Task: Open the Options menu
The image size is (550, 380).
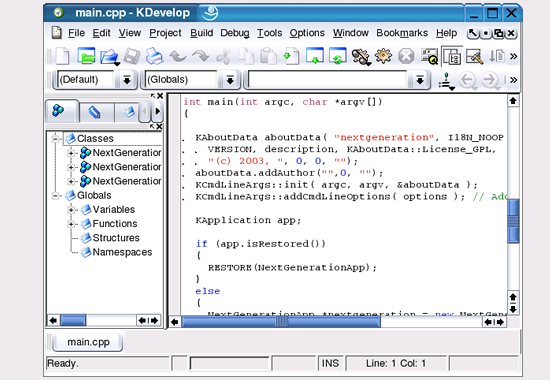Action: (307, 33)
